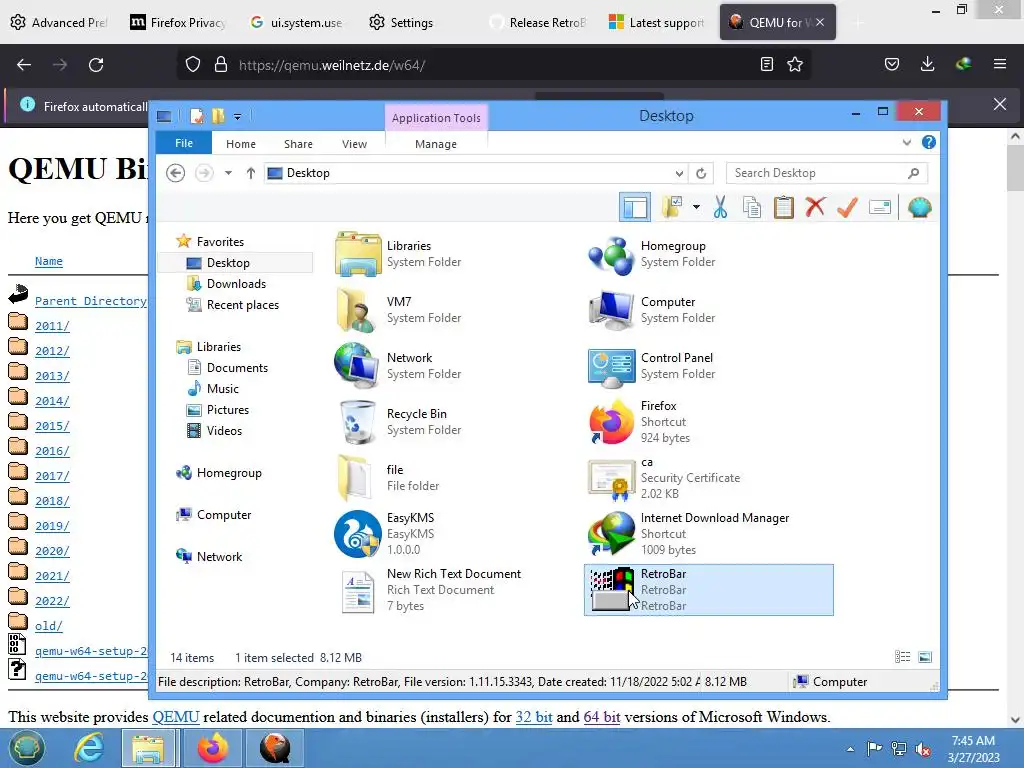
Task: Click the teal shell icon in toolbar
Action: pos(919,208)
